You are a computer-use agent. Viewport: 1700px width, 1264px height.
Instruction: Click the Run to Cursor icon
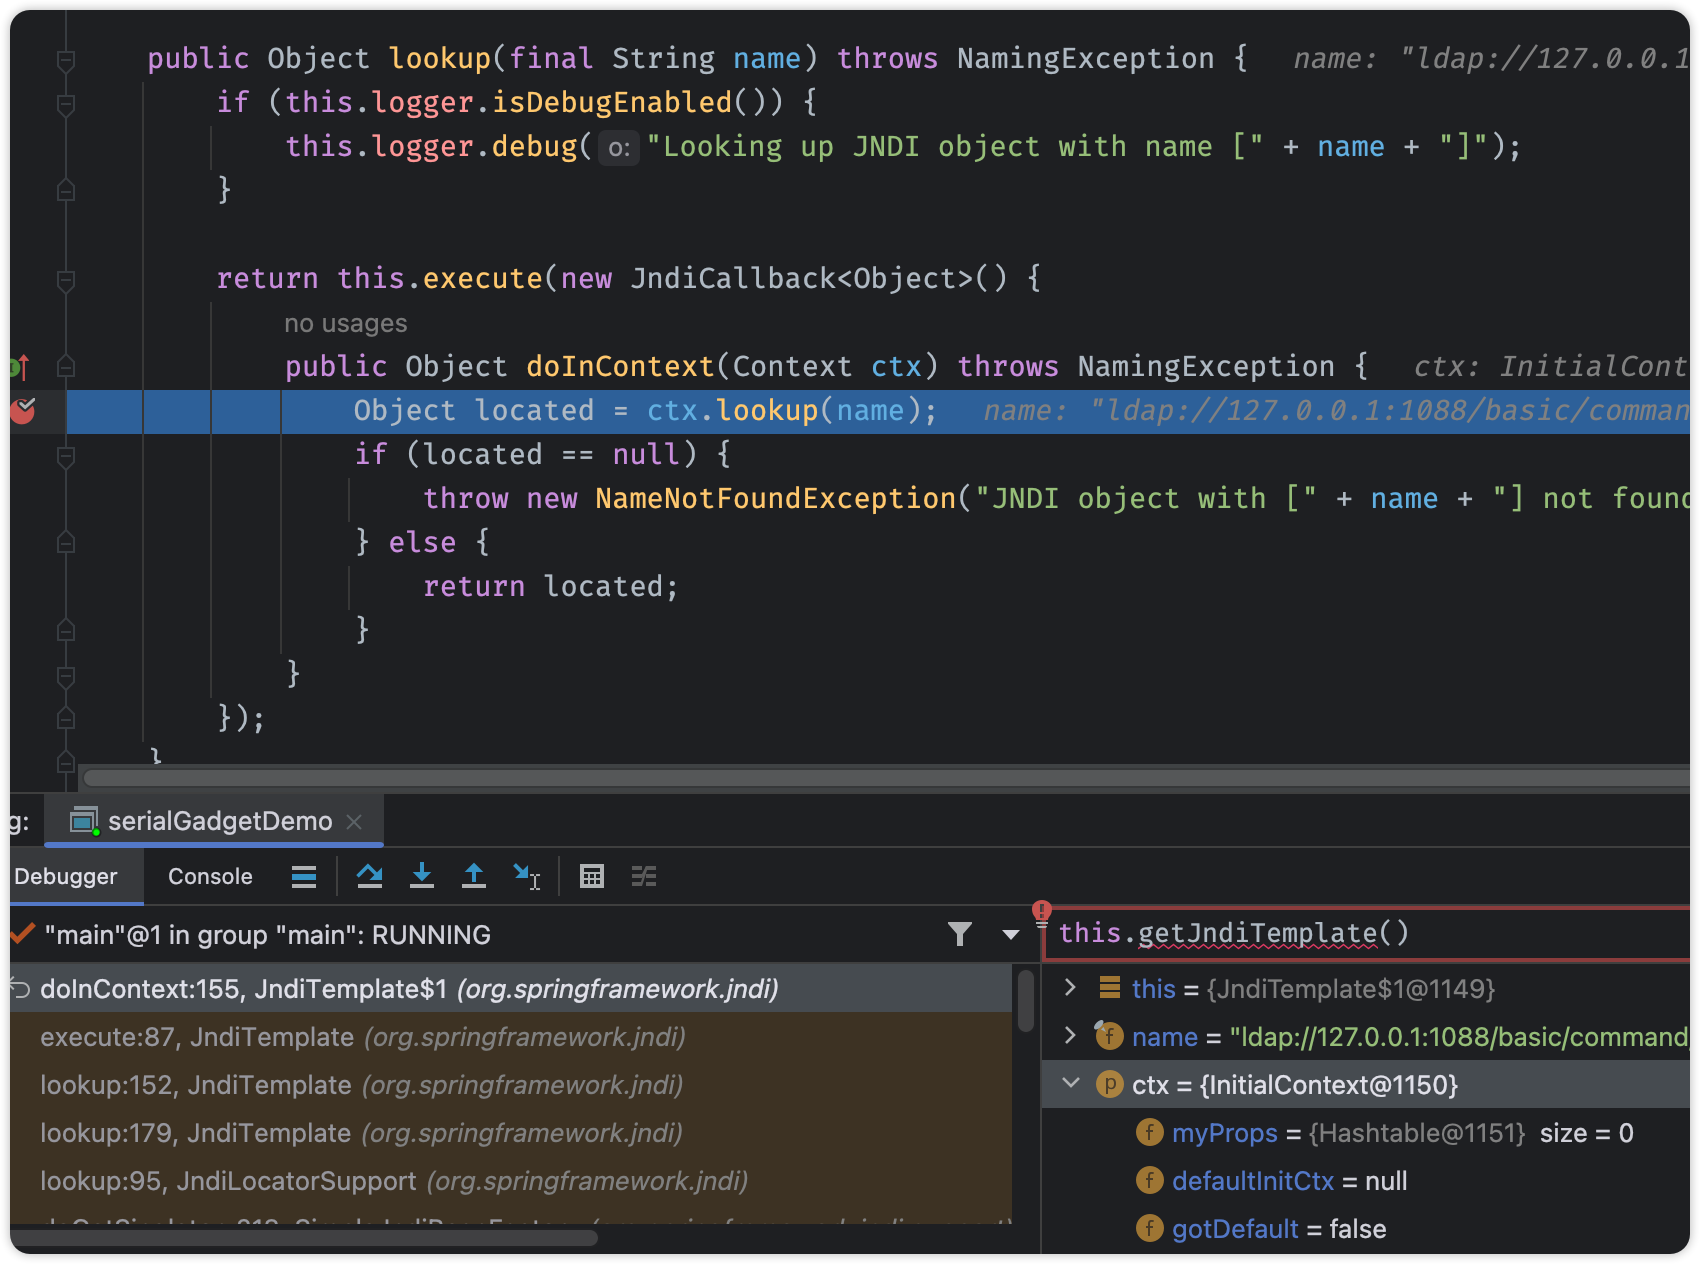[x=526, y=877]
